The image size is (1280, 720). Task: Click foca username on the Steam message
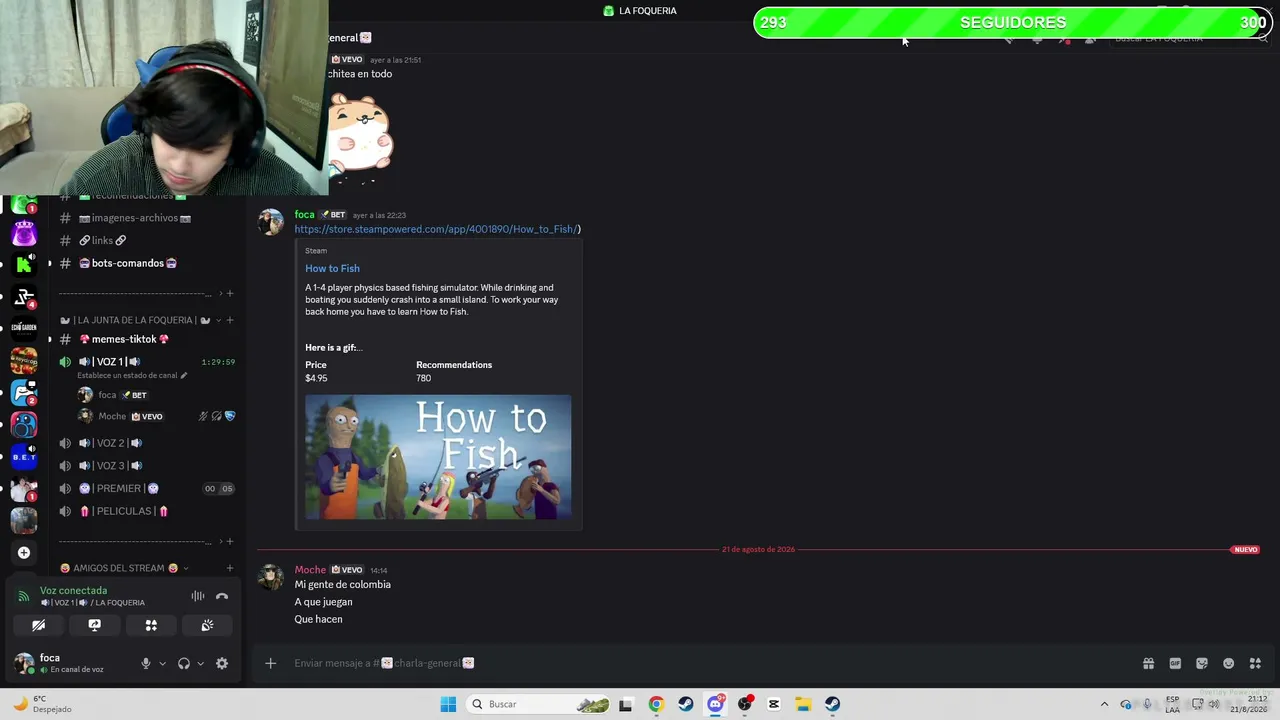click(304, 215)
